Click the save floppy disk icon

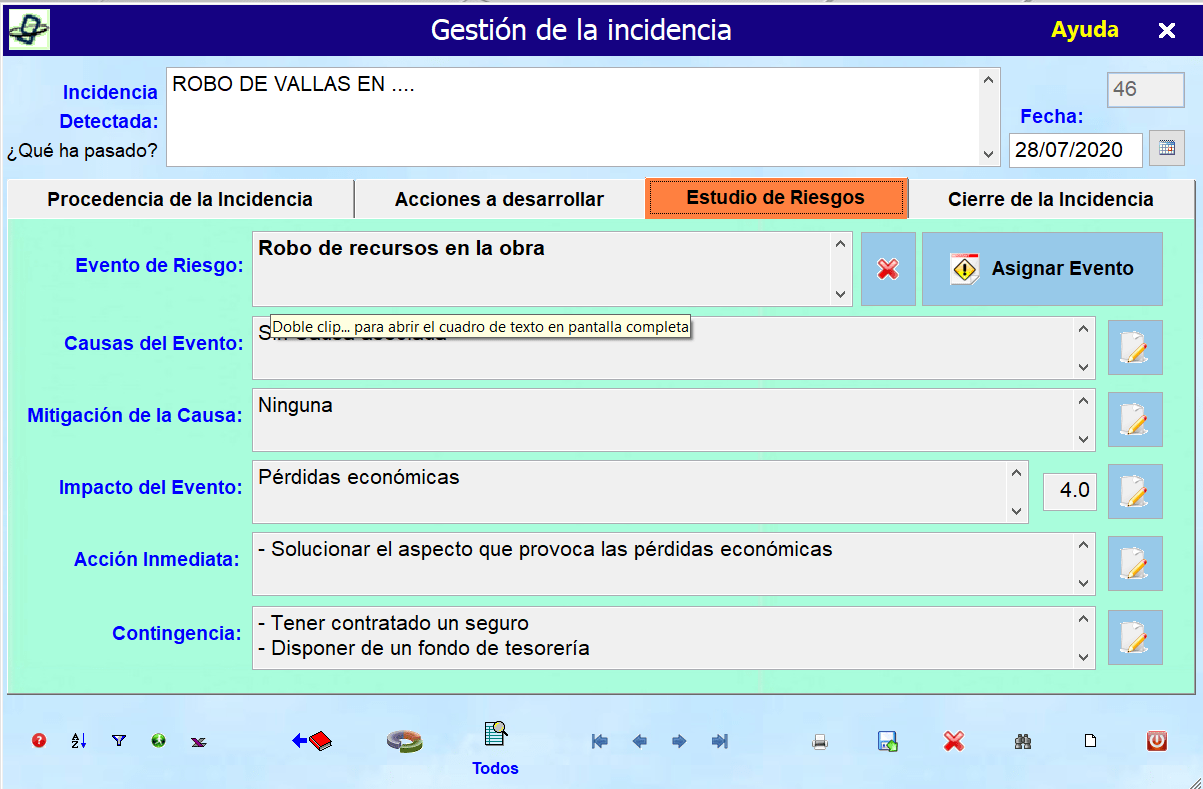coord(887,741)
